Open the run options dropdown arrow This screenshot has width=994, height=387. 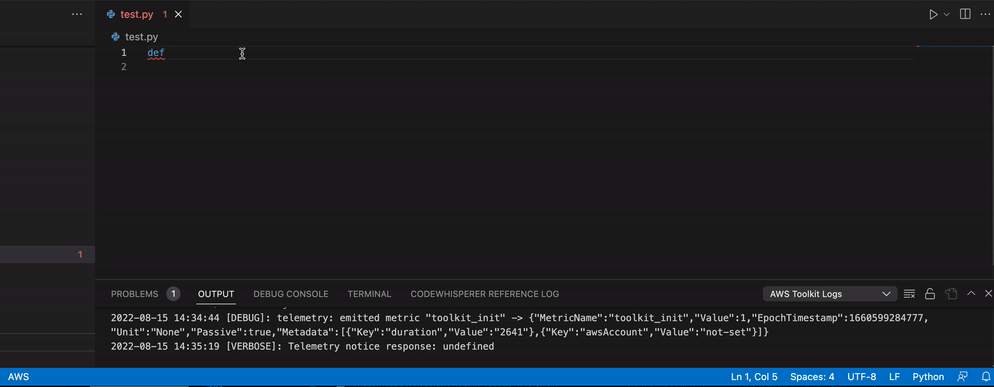coord(947,14)
